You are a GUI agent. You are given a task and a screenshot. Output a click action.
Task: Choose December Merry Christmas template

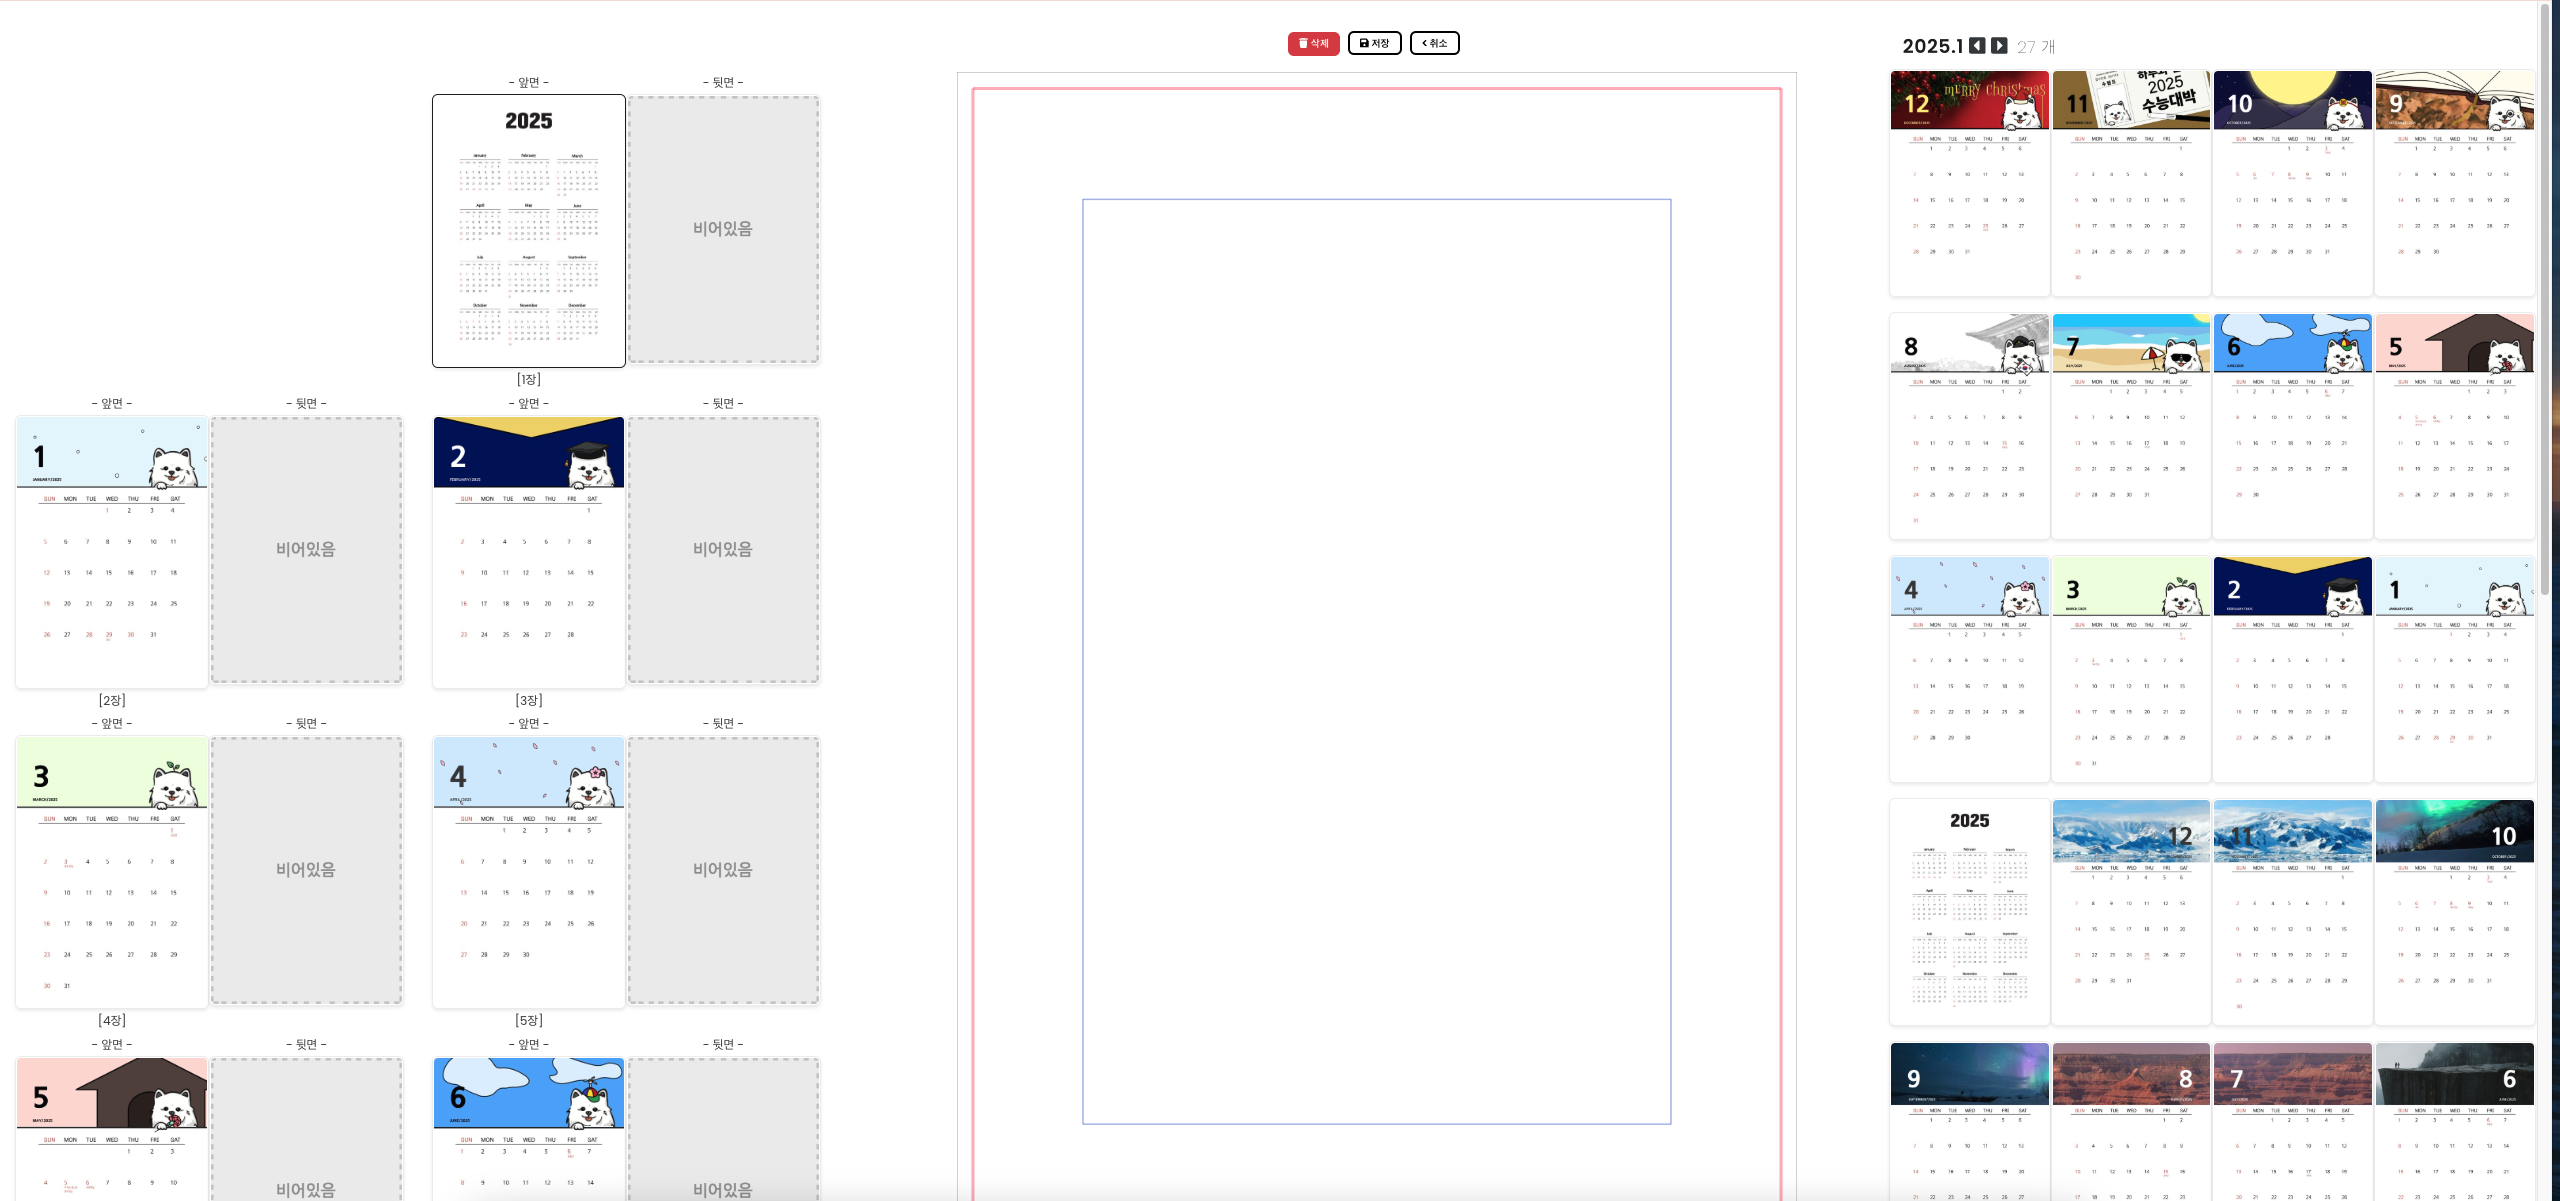(1969, 183)
